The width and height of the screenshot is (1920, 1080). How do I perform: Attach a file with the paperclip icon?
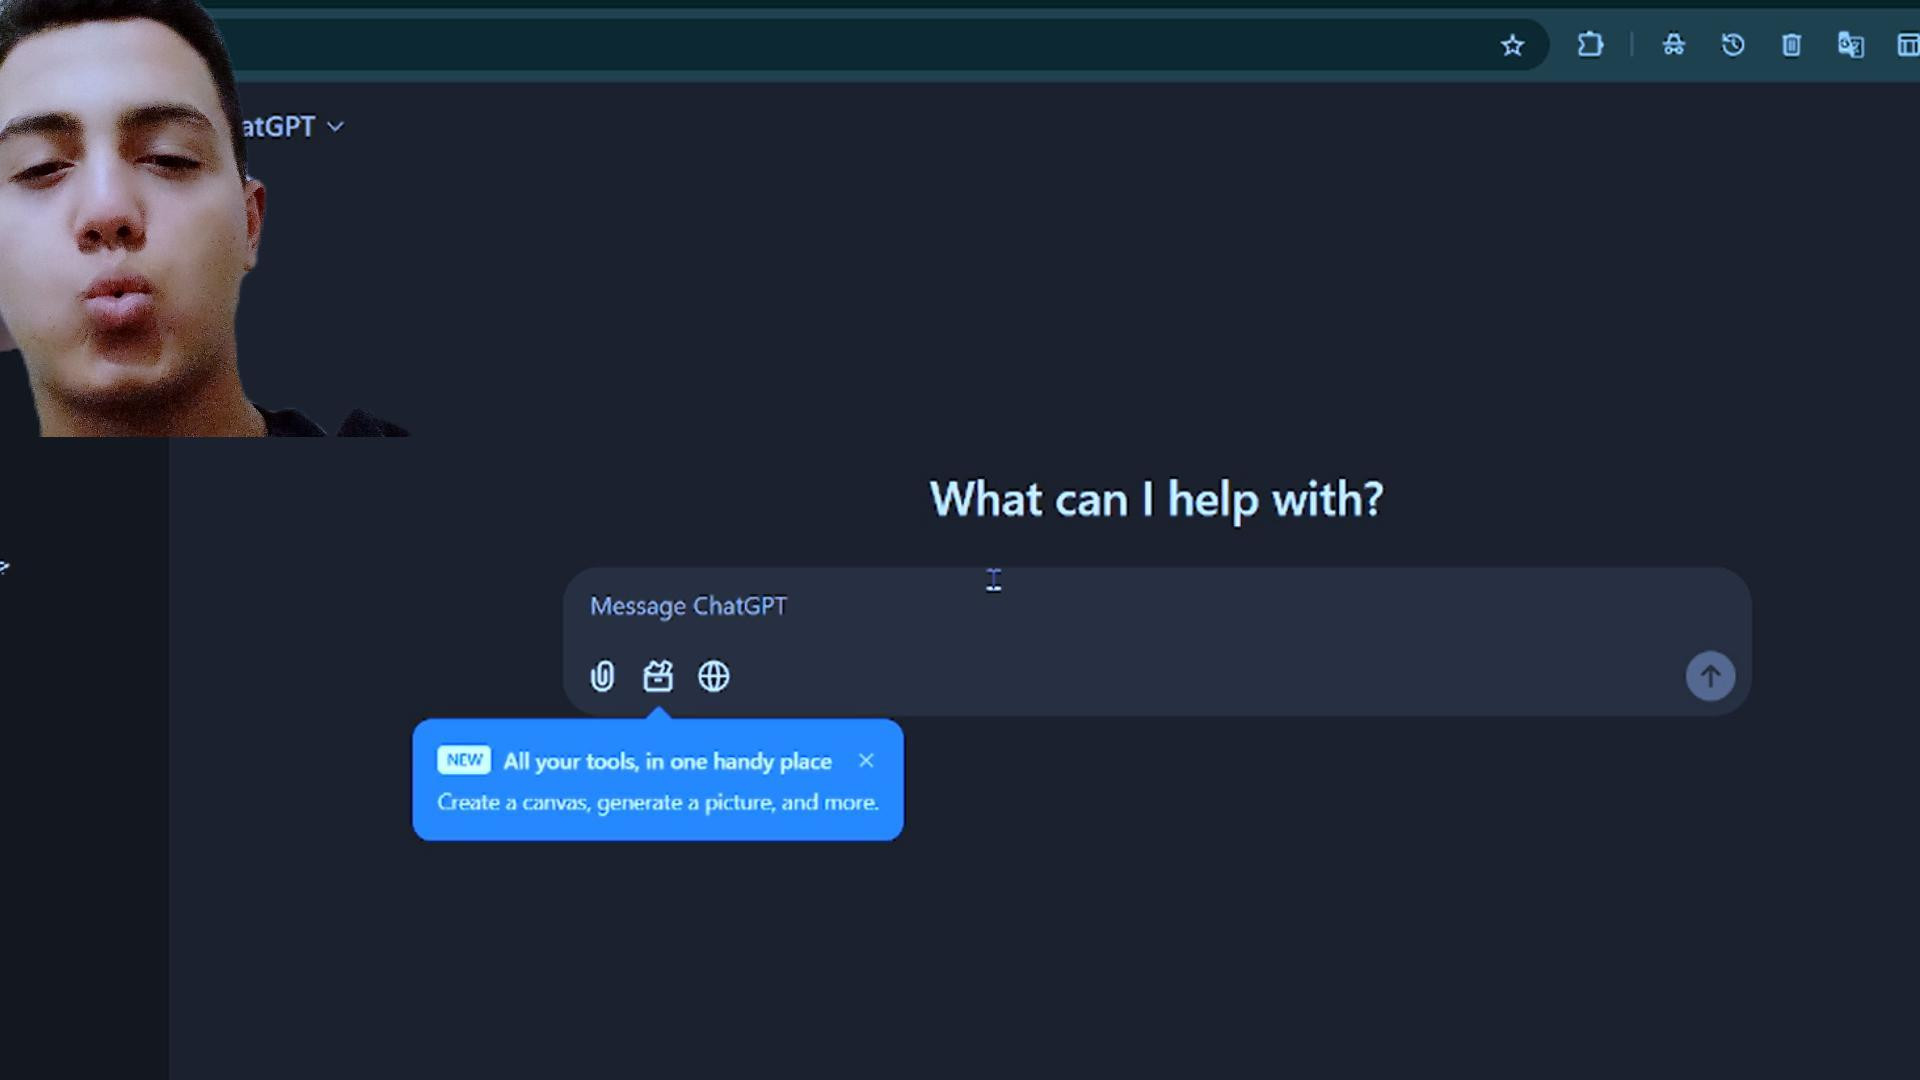[602, 677]
